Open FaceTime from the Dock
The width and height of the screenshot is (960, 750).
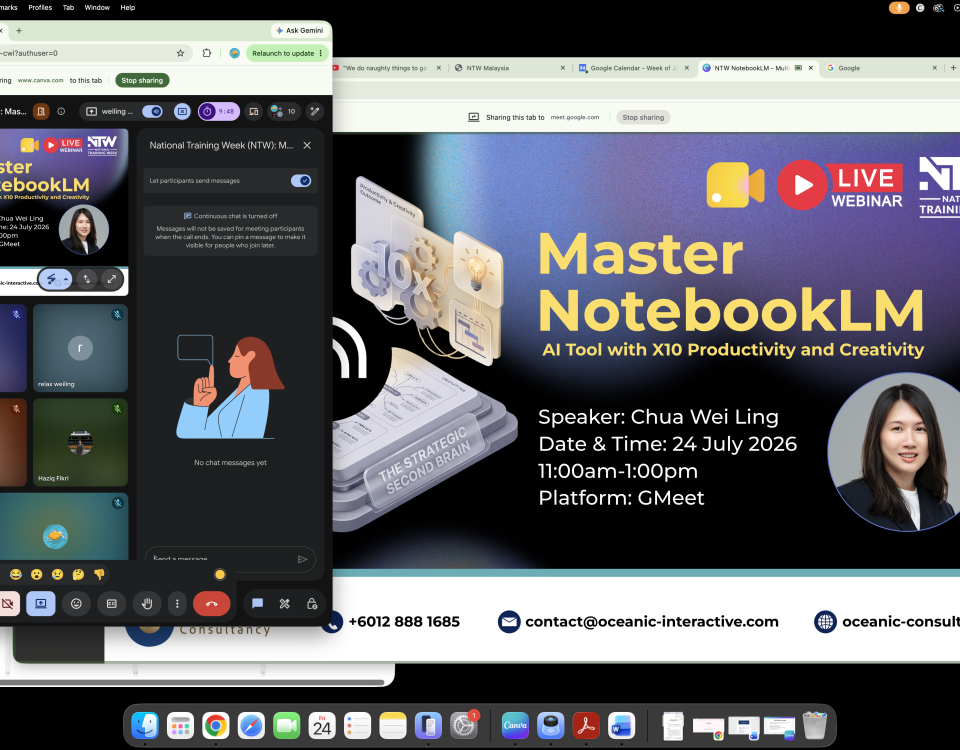(287, 726)
